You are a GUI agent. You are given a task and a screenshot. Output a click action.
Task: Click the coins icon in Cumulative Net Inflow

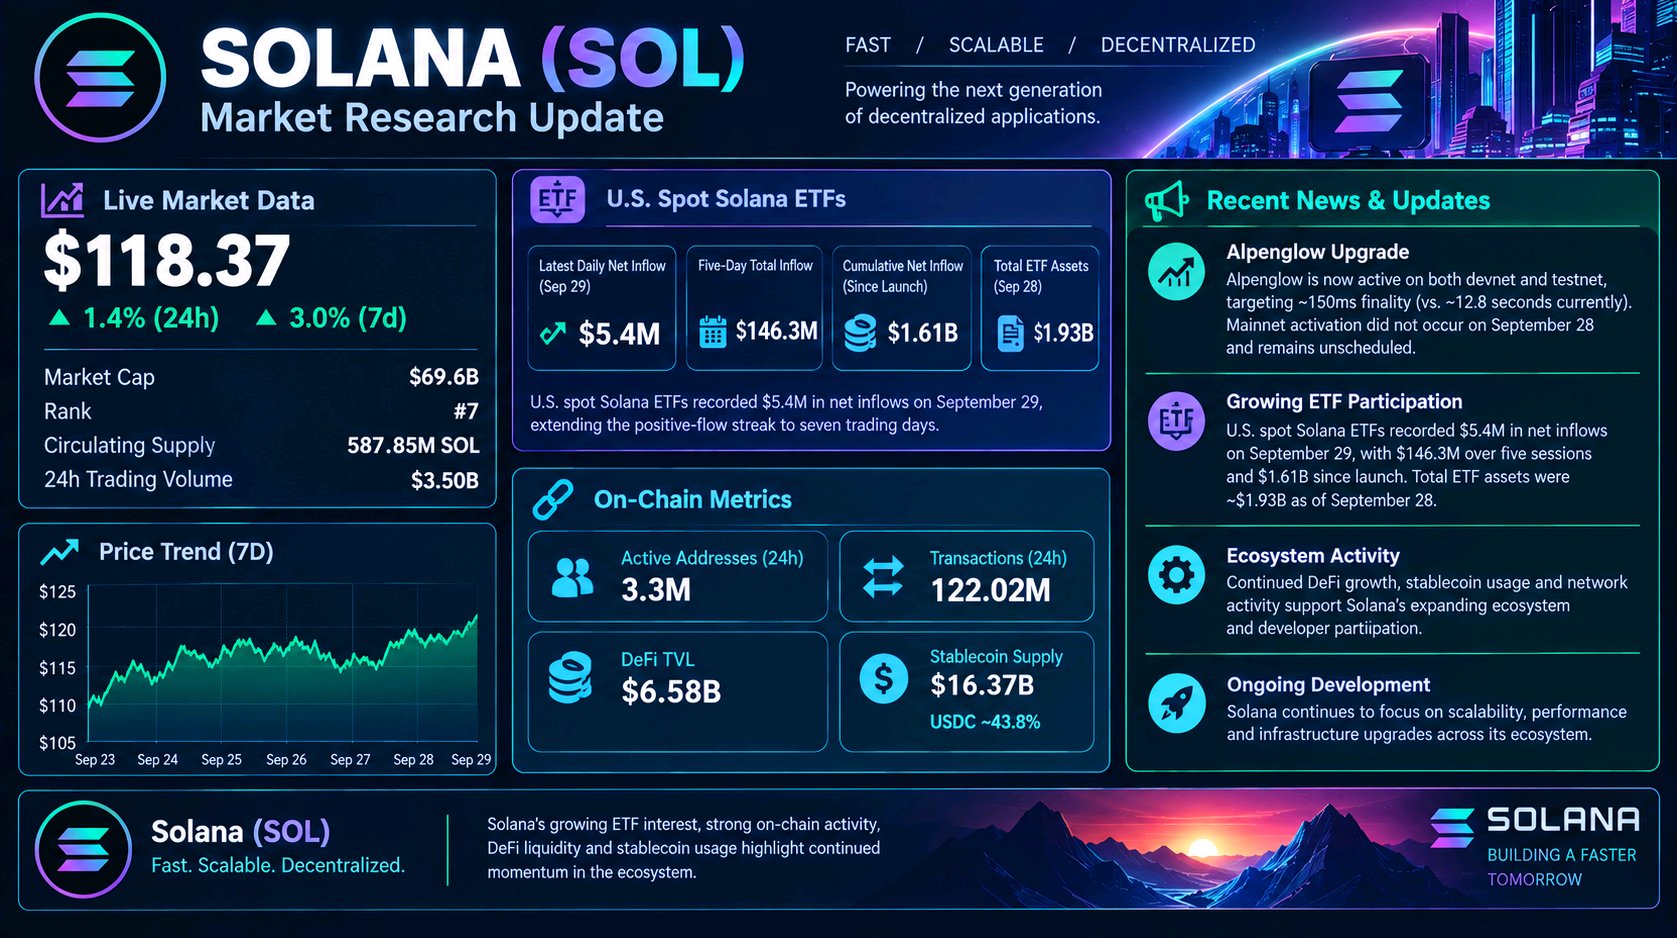(860, 332)
